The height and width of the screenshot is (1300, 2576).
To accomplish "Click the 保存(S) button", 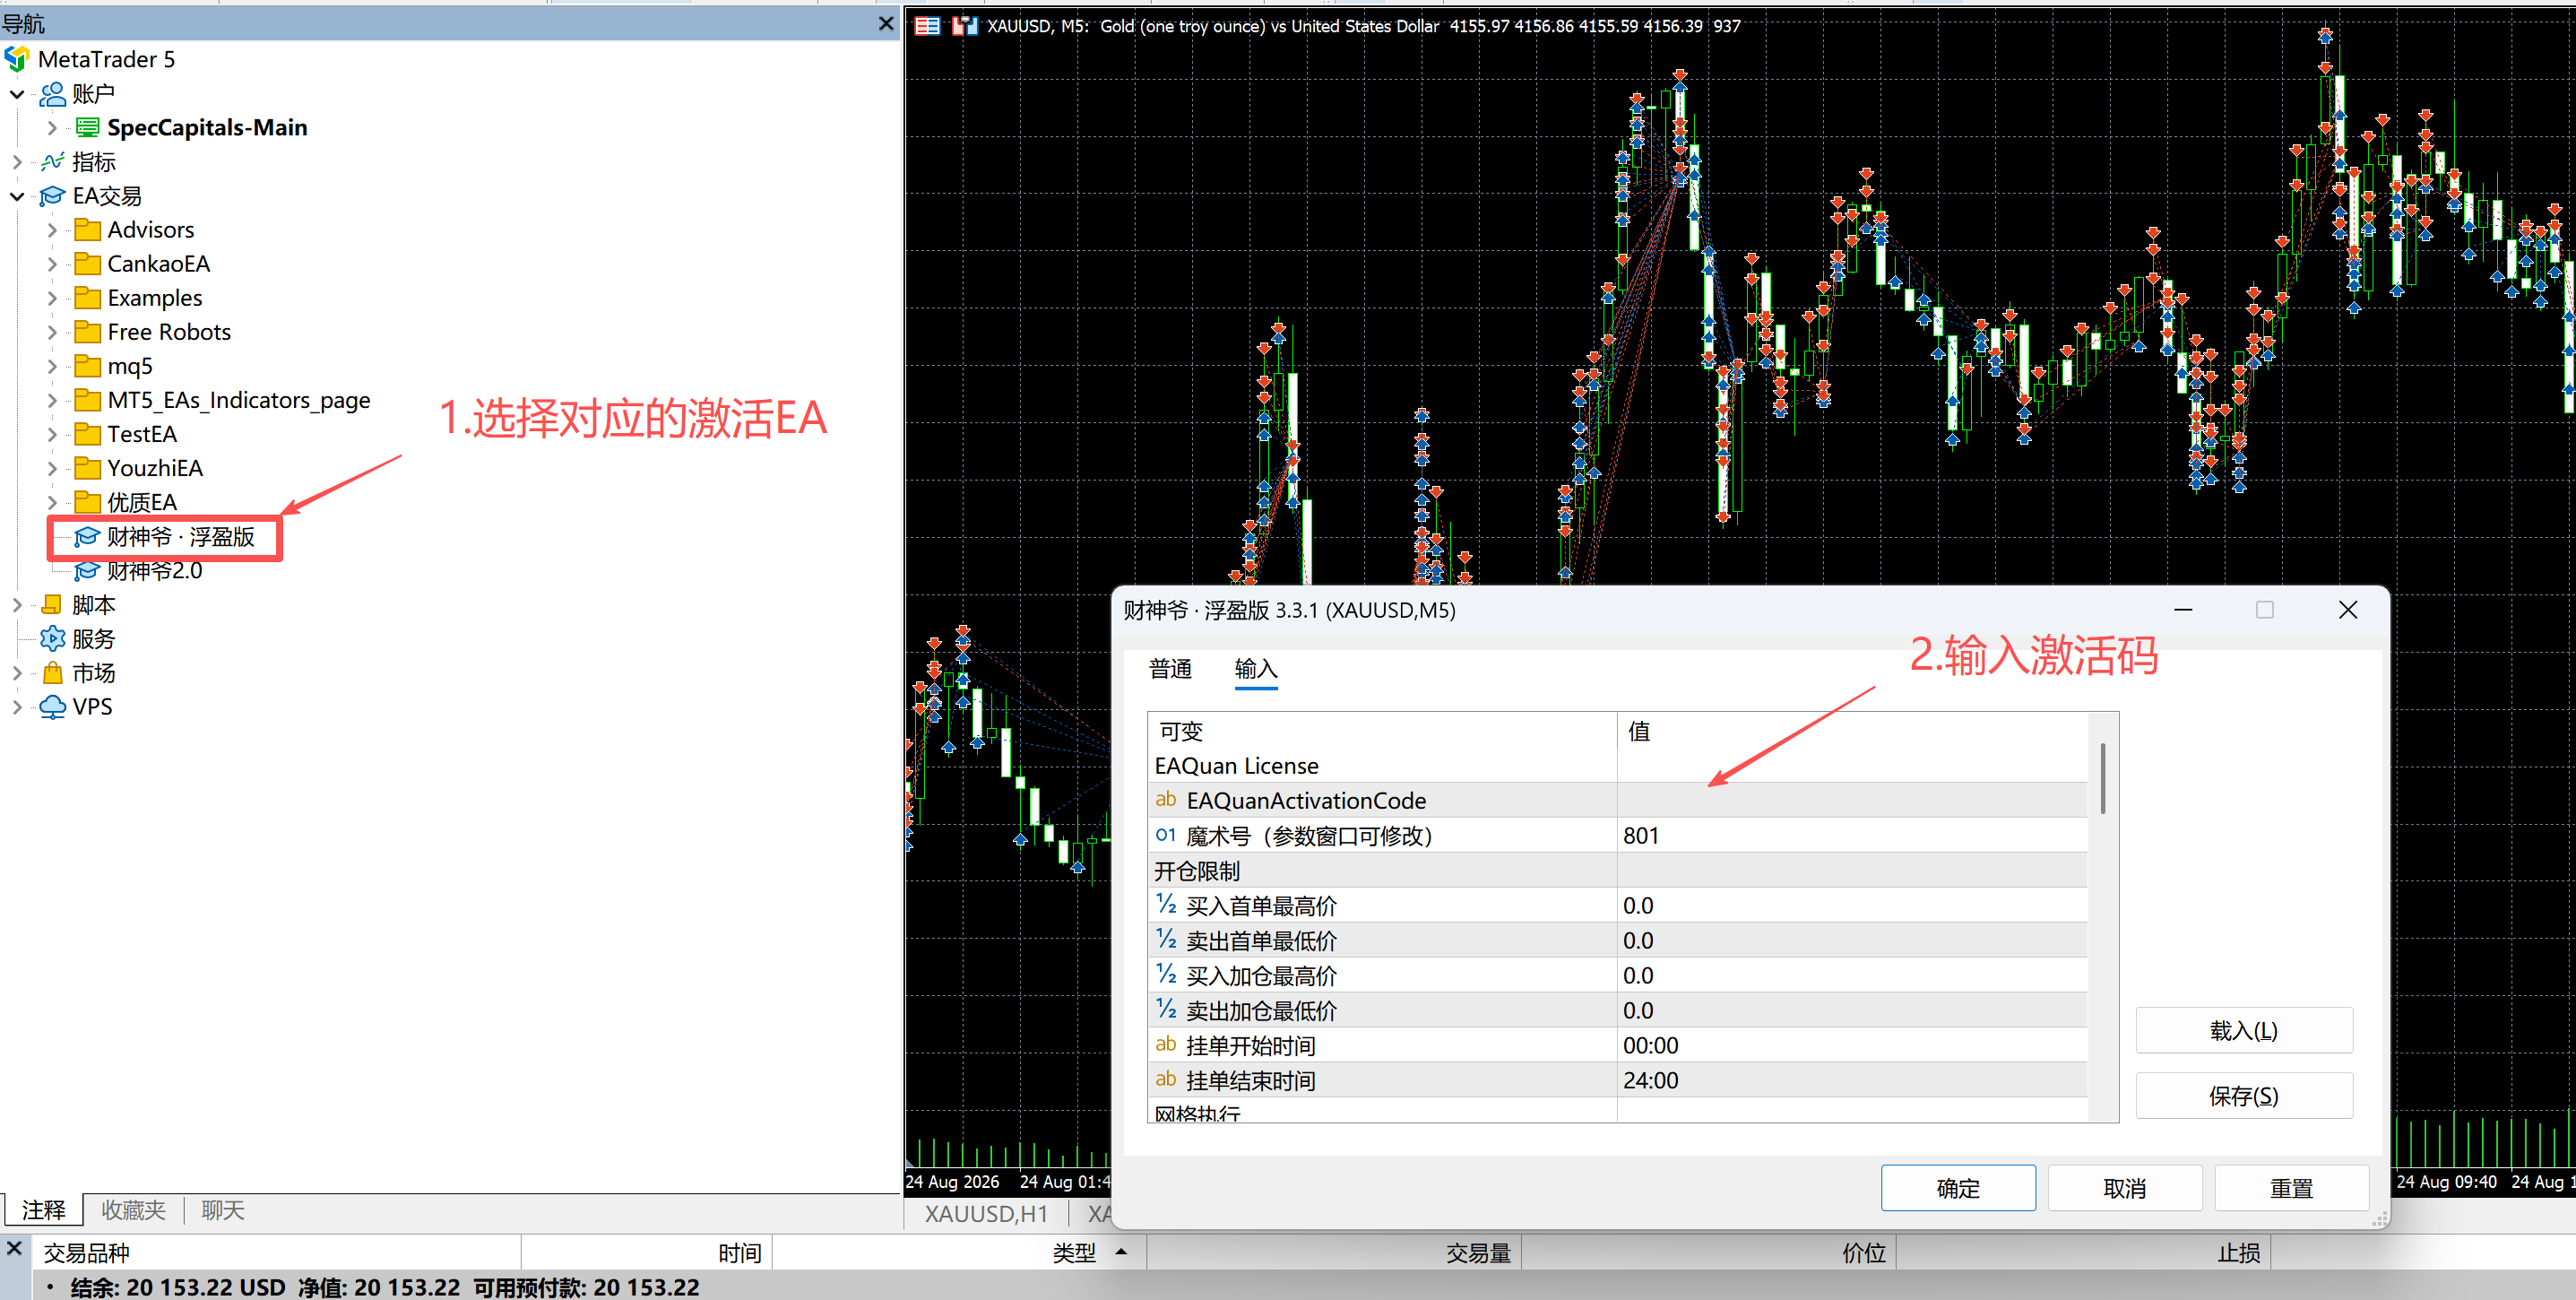I will [2244, 1096].
